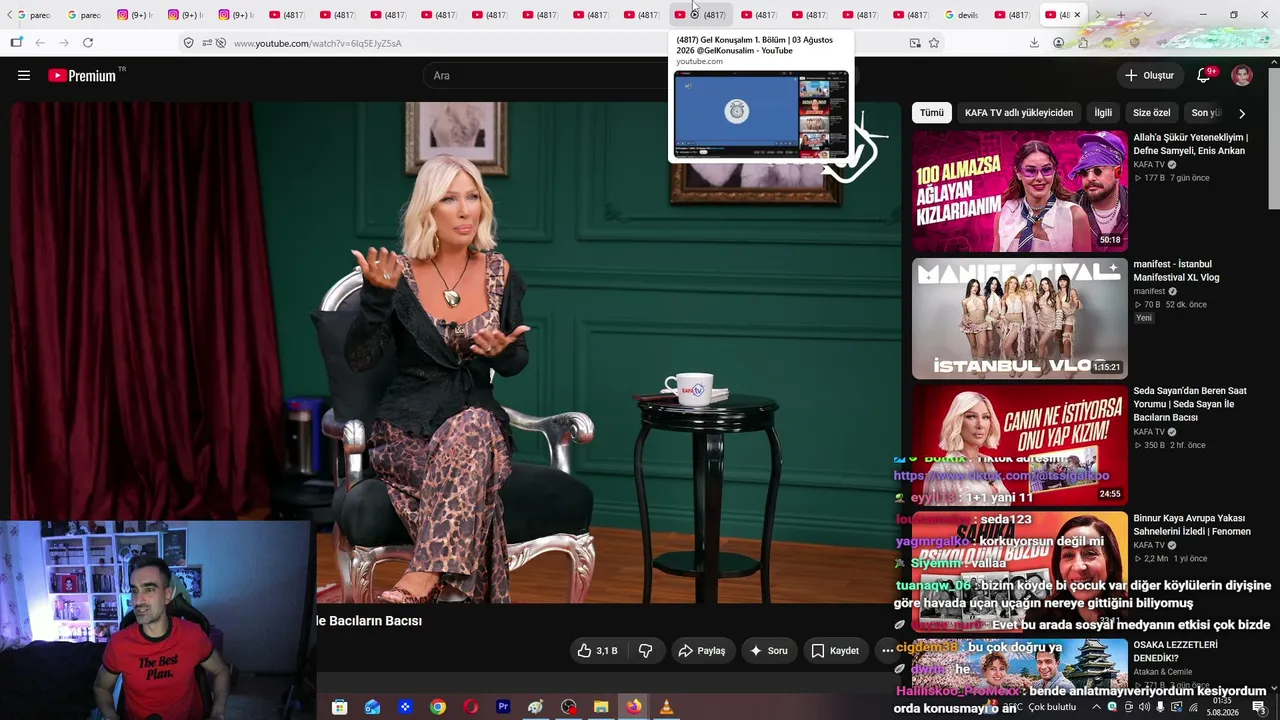The height and width of the screenshot is (720, 1280).
Task: Open the Firefox account icon
Action: point(1058,43)
